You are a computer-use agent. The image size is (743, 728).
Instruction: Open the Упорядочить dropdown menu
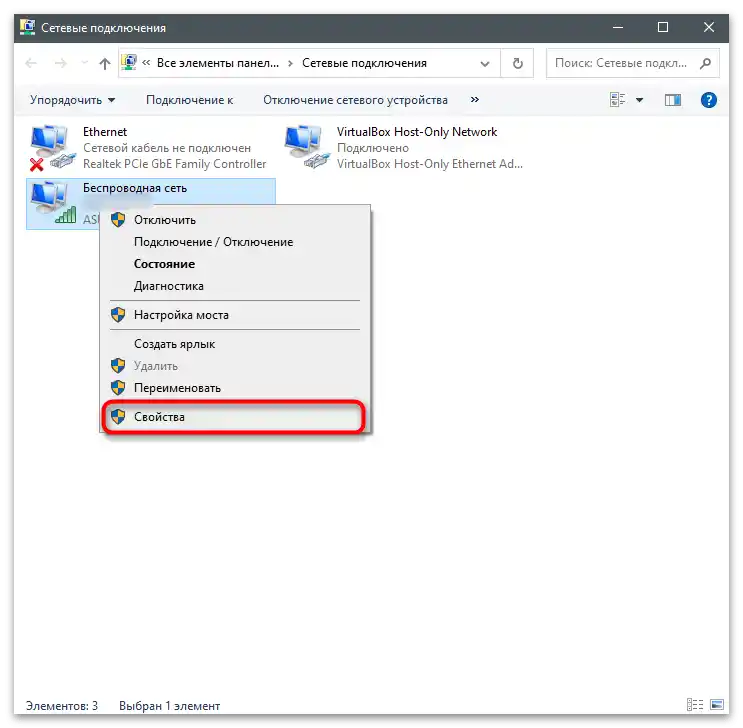click(x=72, y=100)
